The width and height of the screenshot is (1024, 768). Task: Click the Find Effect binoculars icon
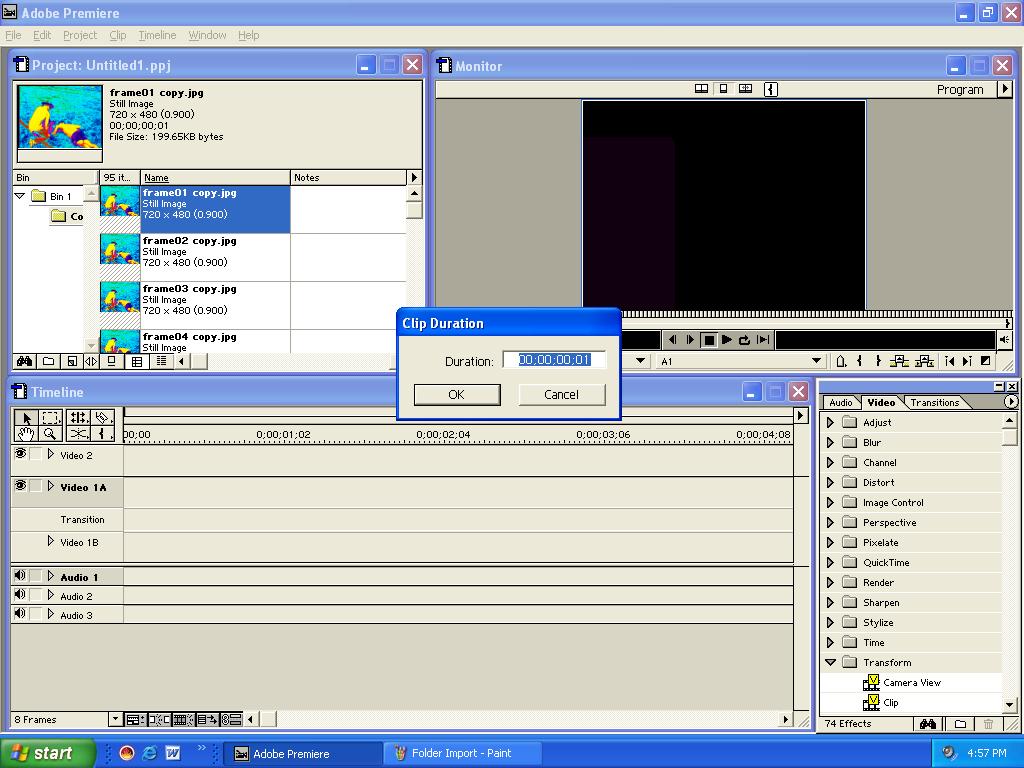point(927,724)
